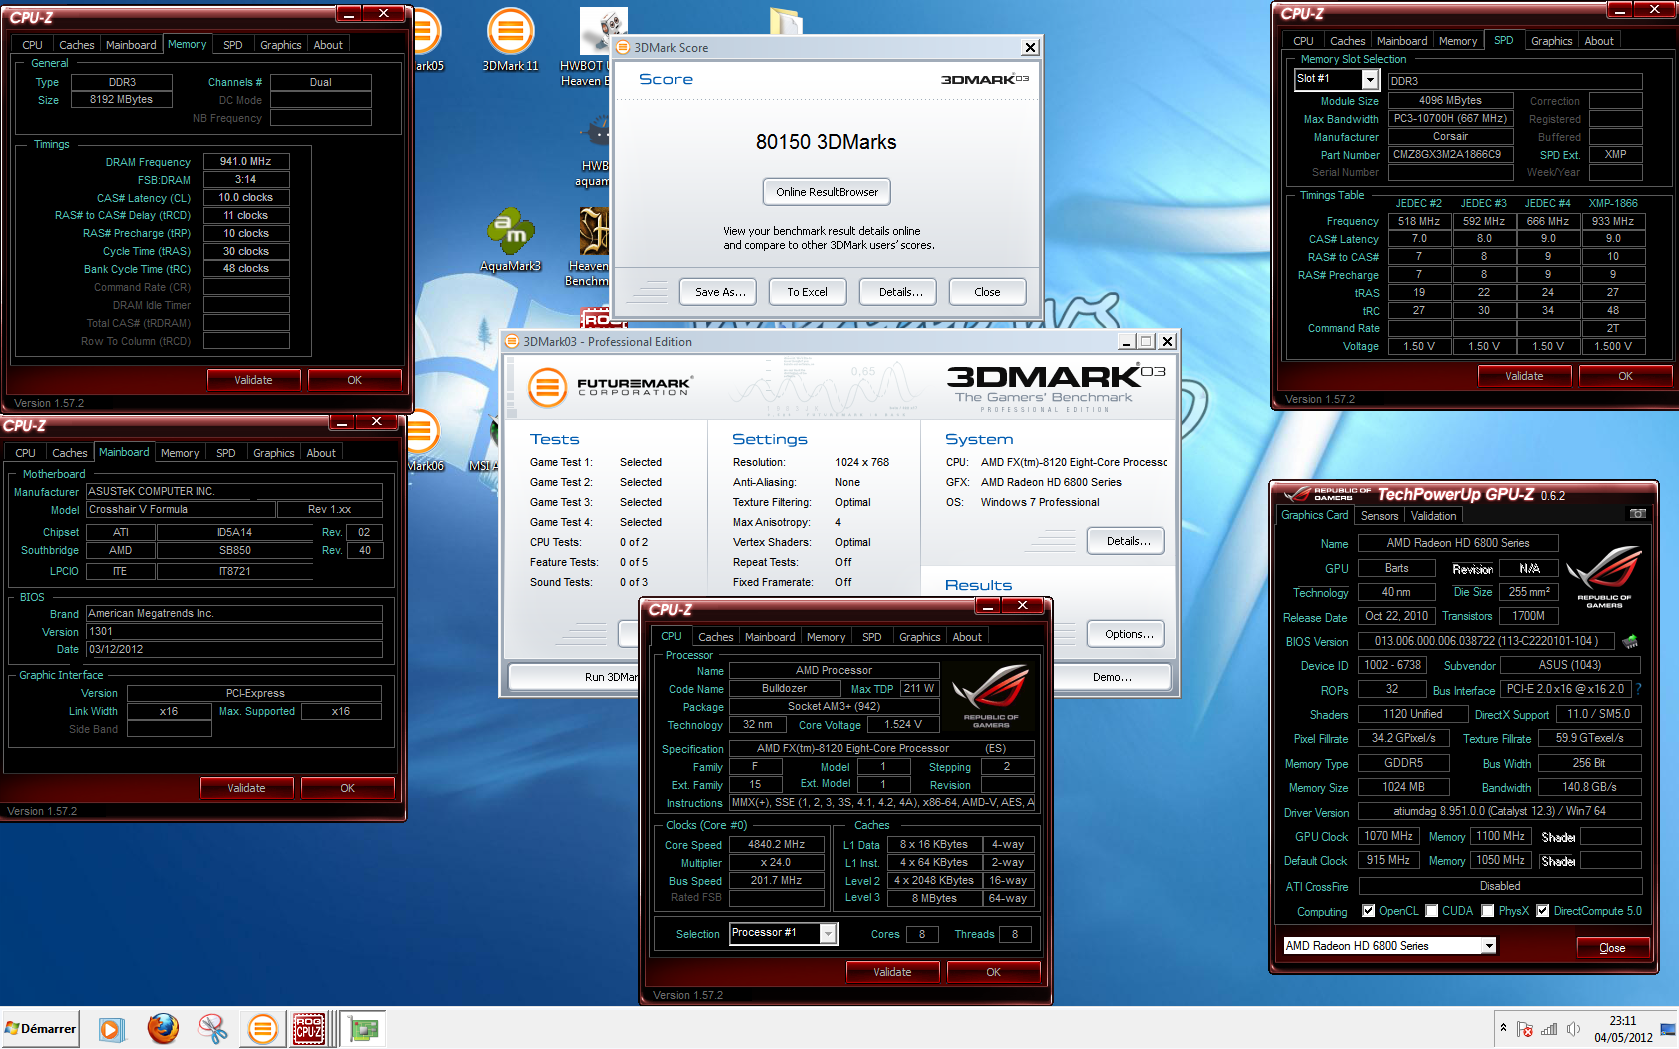Open the network status tray icon
Image resolution: width=1679 pixels, height=1049 pixels.
coord(1549,1029)
